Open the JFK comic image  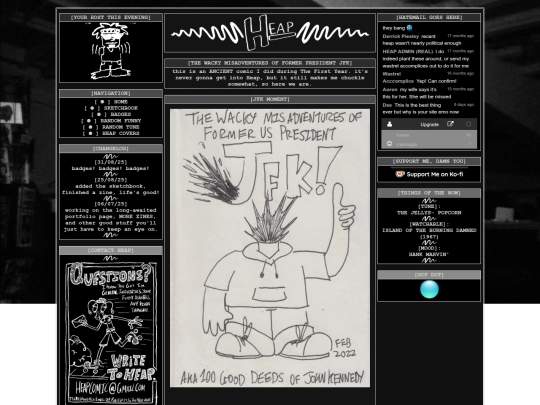(x=270, y=248)
